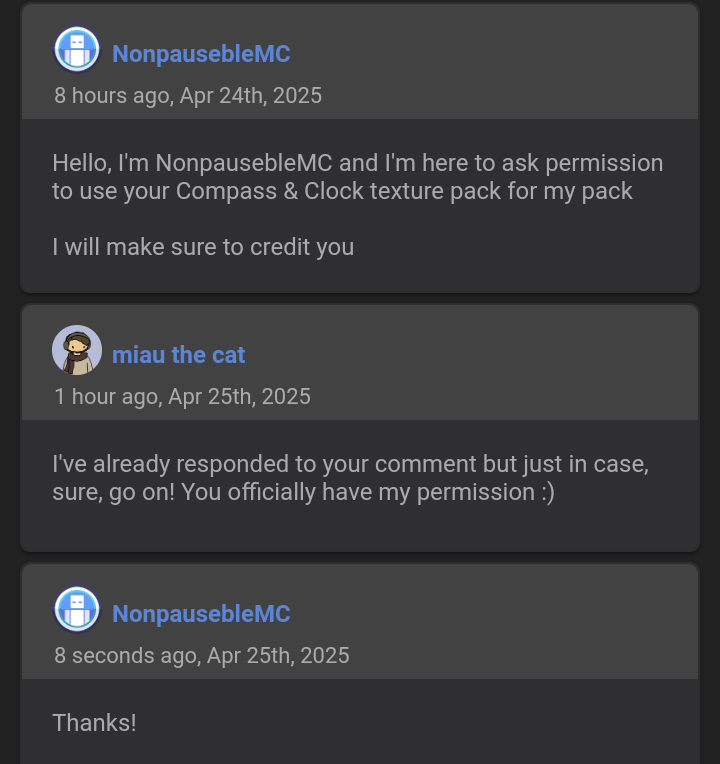Select NonpausebleMC username above the Thanks reply
The height and width of the screenshot is (764, 720).
pyautogui.click(x=201, y=613)
